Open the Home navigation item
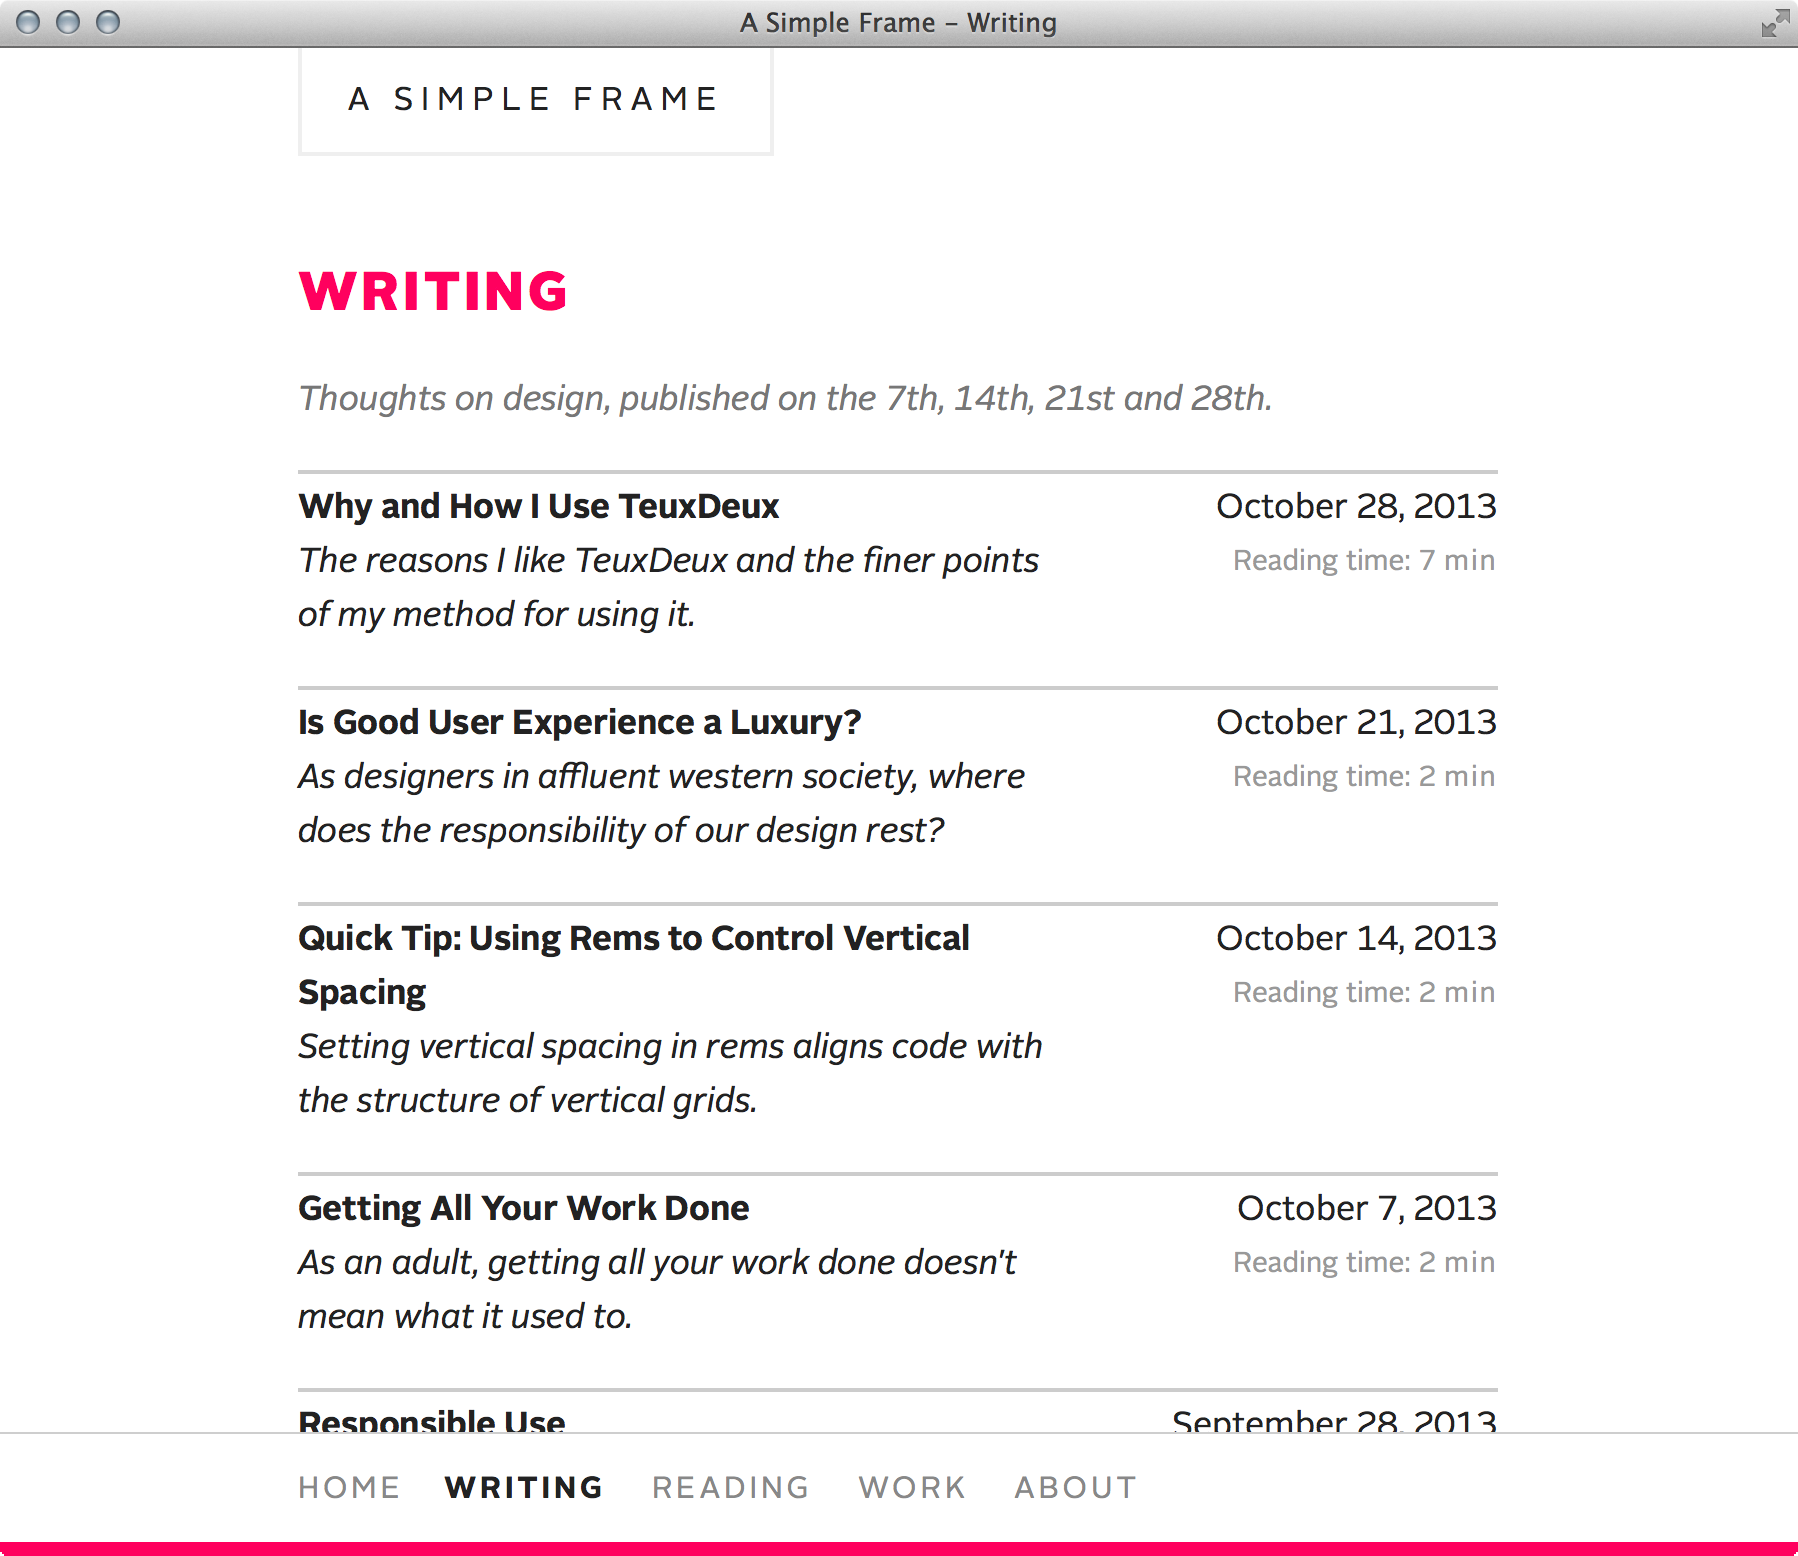1798x1556 pixels. click(x=349, y=1488)
